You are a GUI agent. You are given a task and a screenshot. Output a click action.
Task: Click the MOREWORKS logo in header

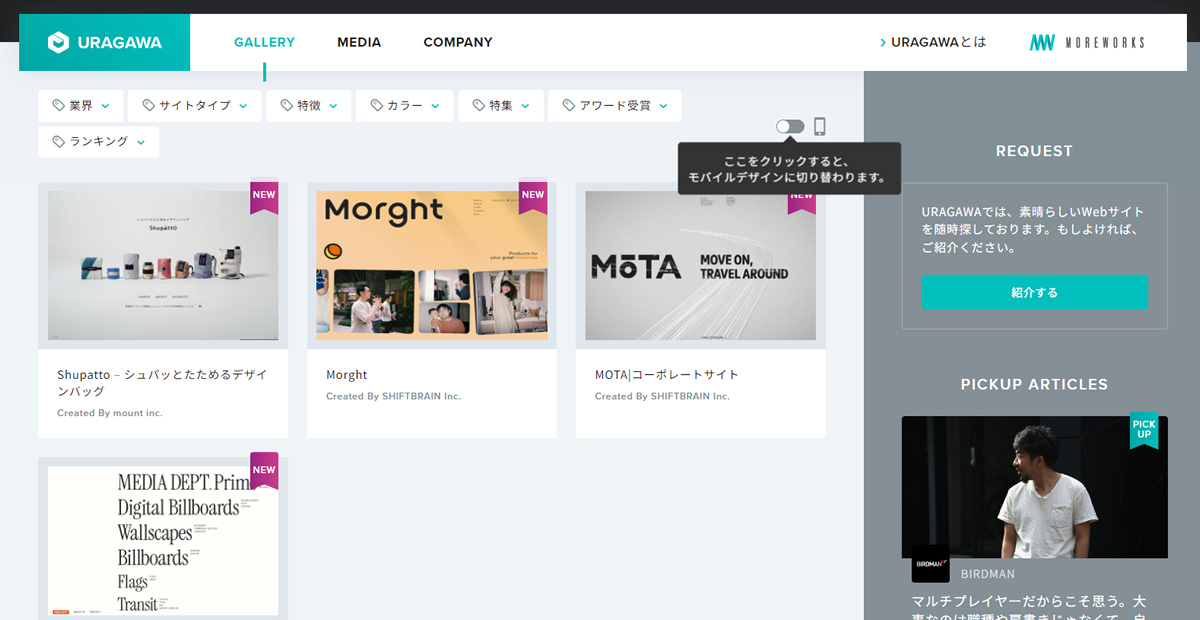click(x=1087, y=43)
